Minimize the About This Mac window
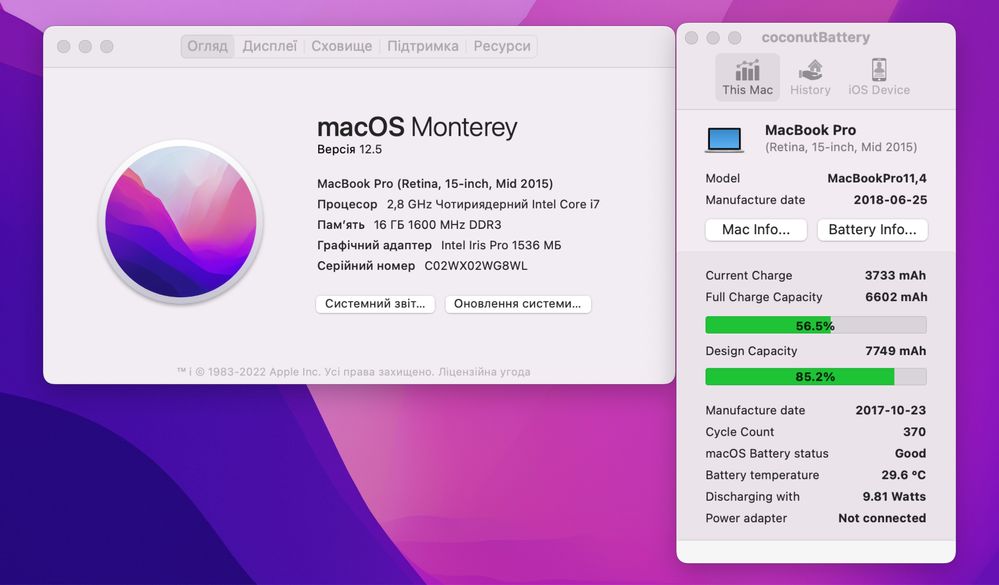The height and width of the screenshot is (585, 999). point(85,47)
